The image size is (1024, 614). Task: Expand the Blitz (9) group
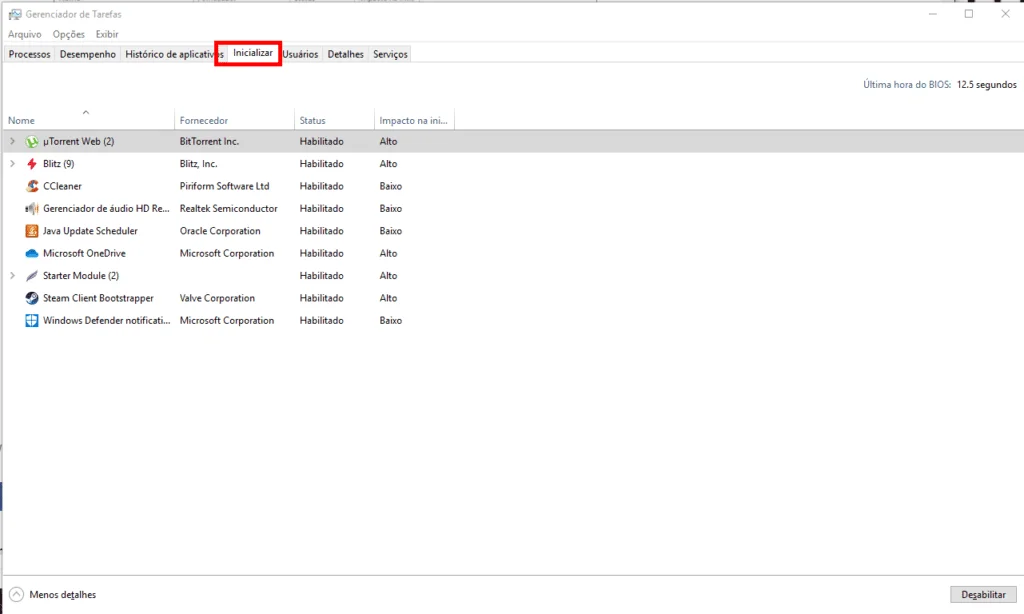[x=12, y=163]
